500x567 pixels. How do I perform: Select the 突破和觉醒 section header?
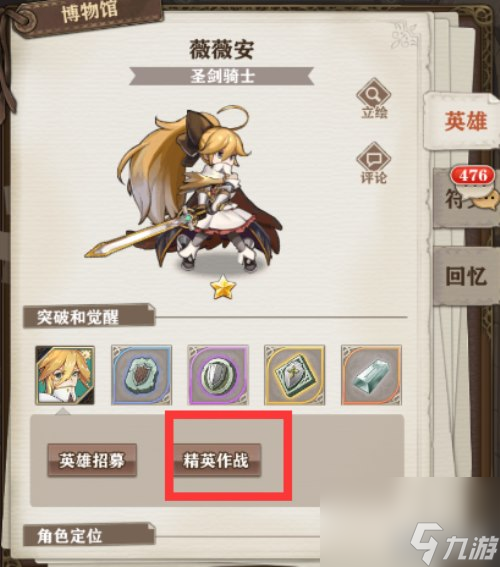[x=89, y=317]
